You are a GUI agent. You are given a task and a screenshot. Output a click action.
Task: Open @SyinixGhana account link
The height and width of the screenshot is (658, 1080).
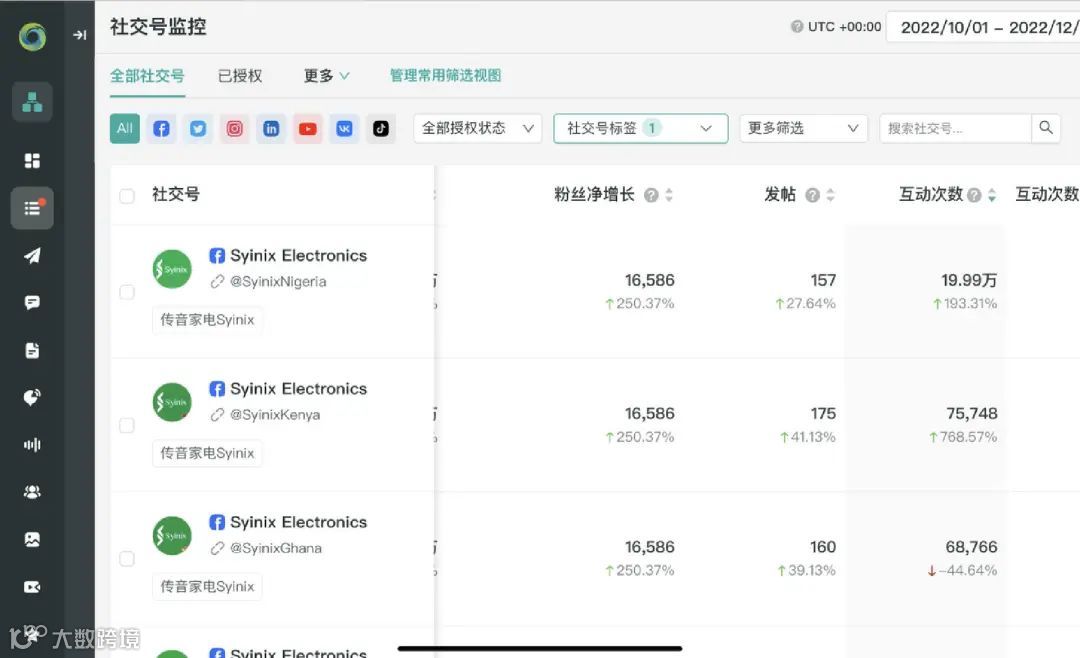276,548
